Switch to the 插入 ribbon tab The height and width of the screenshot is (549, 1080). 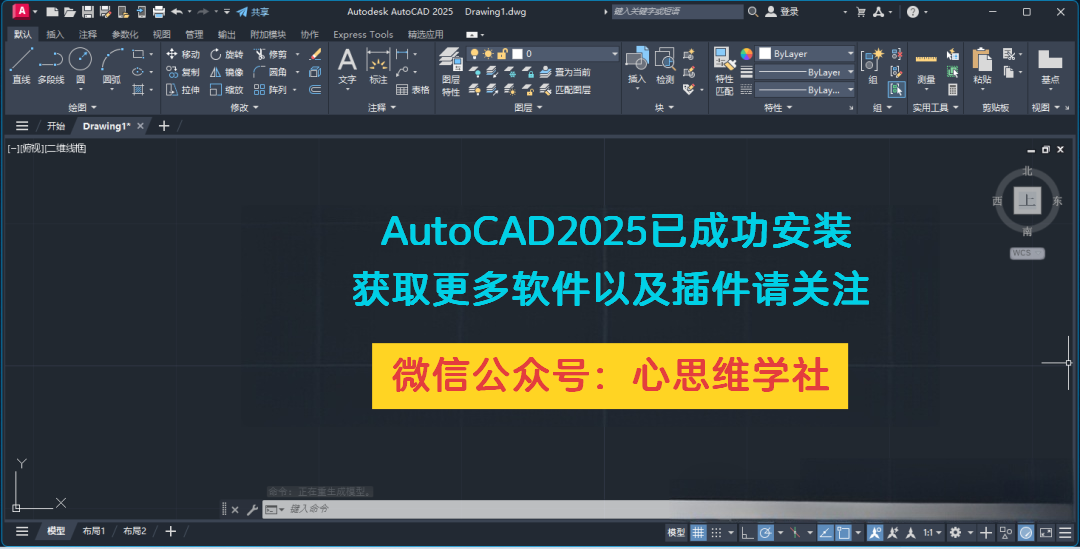pyautogui.click(x=55, y=34)
